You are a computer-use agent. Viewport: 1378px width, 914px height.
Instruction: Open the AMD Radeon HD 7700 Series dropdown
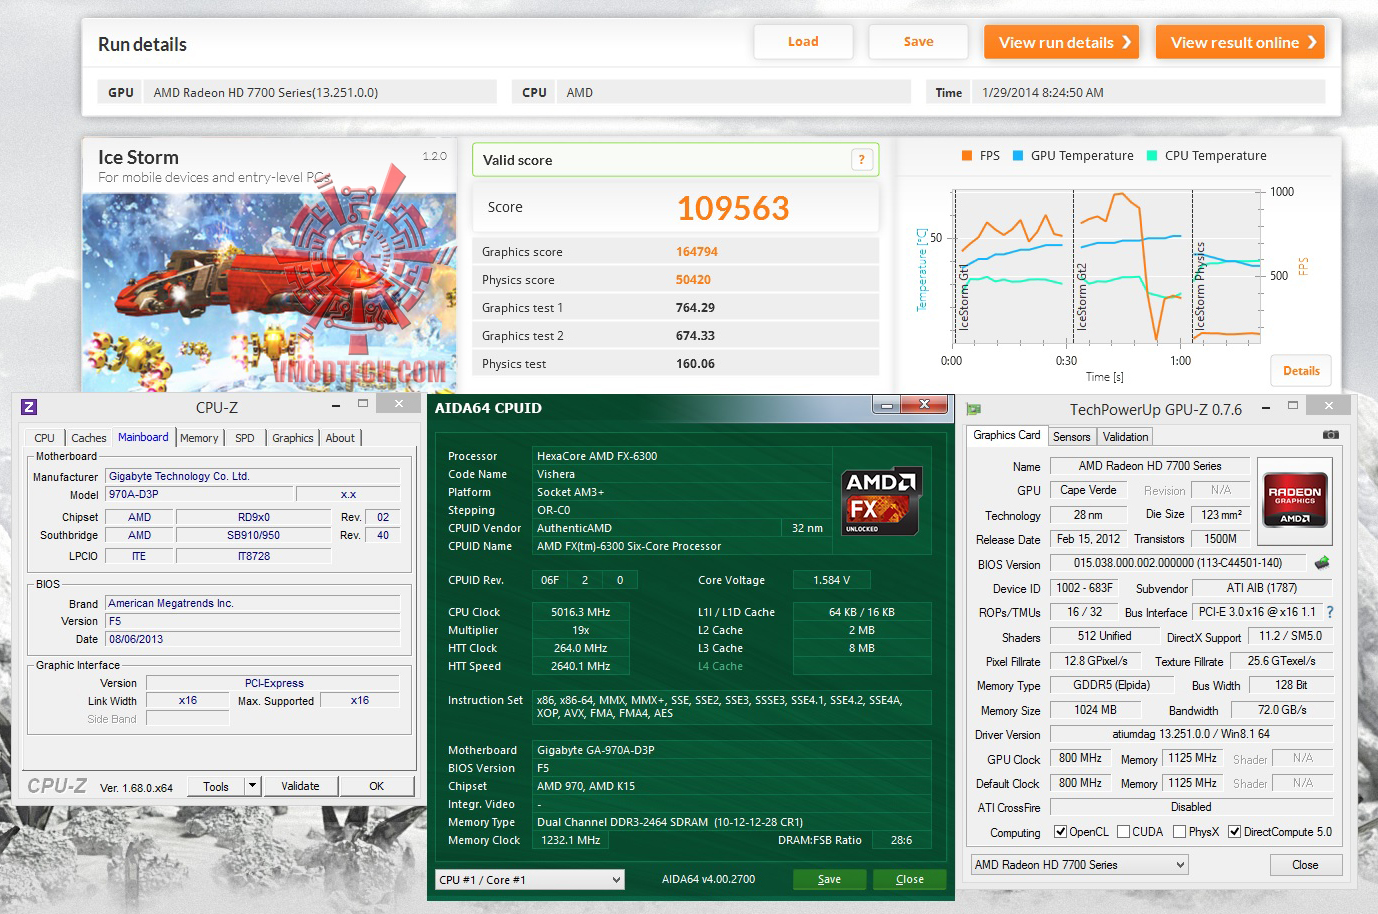coord(1080,865)
